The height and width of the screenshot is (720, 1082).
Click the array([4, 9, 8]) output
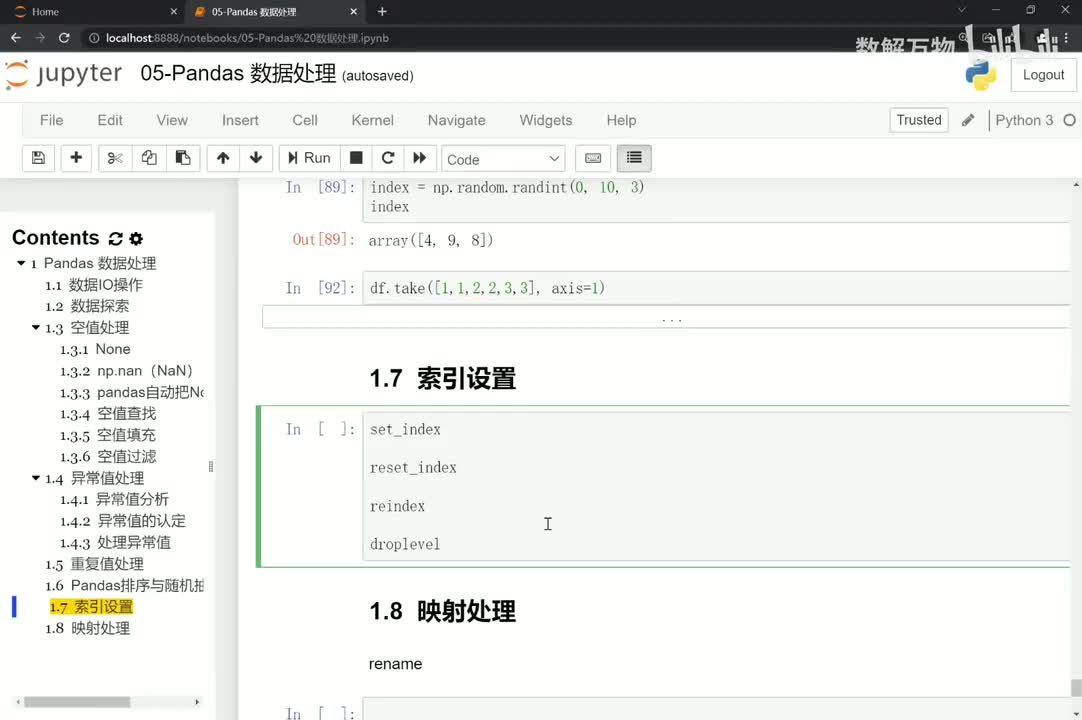tap(431, 240)
